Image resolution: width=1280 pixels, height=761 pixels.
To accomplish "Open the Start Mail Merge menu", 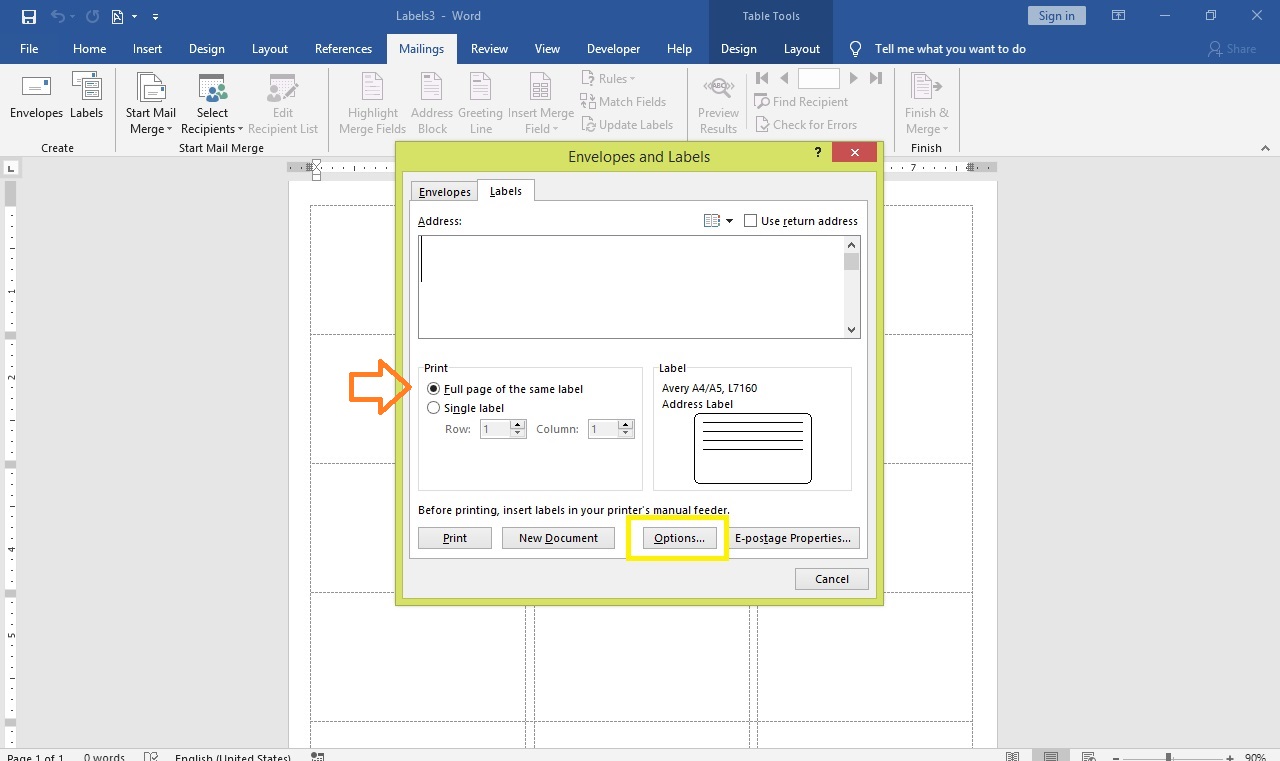I will 150,104.
